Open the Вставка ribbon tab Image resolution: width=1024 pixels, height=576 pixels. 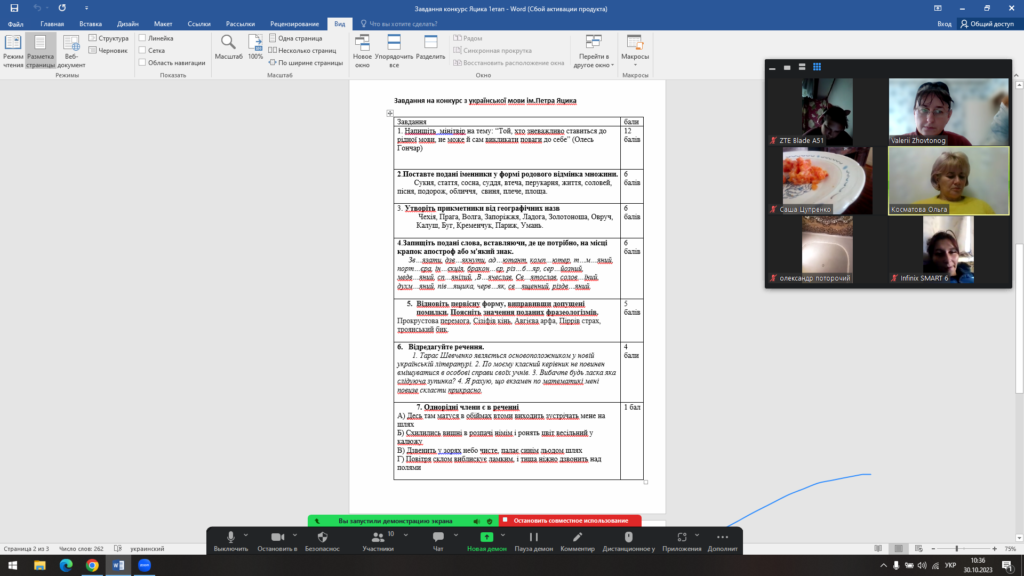(x=90, y=23)
